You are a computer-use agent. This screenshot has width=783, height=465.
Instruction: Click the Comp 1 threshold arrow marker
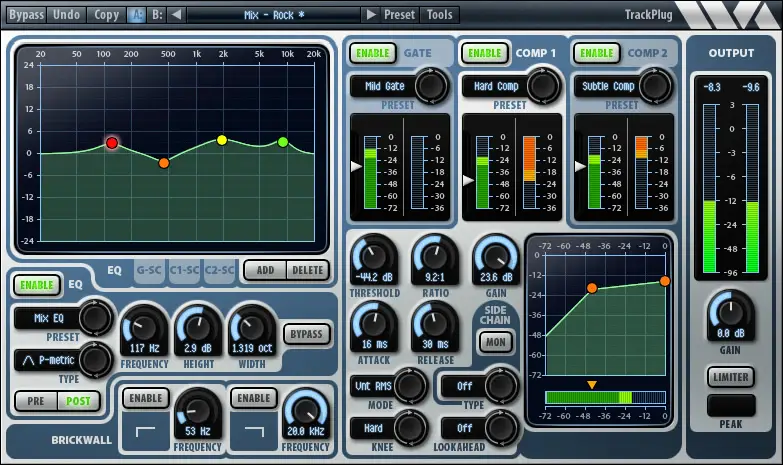(x=468, y=180)
